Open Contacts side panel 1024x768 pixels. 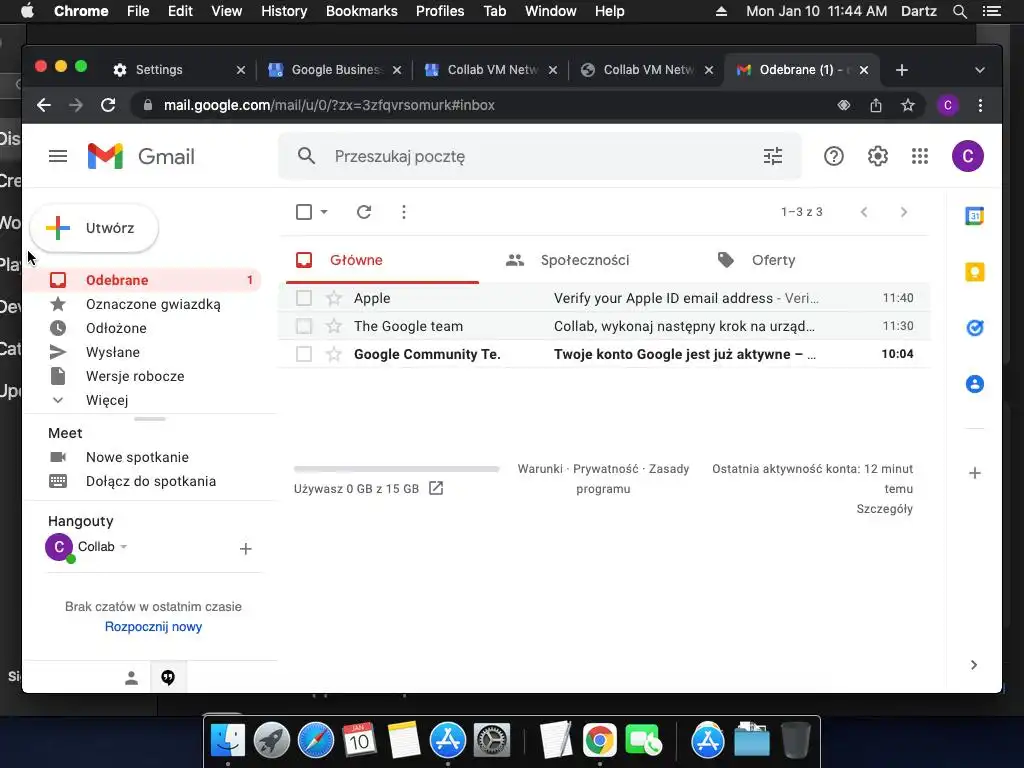974,384
